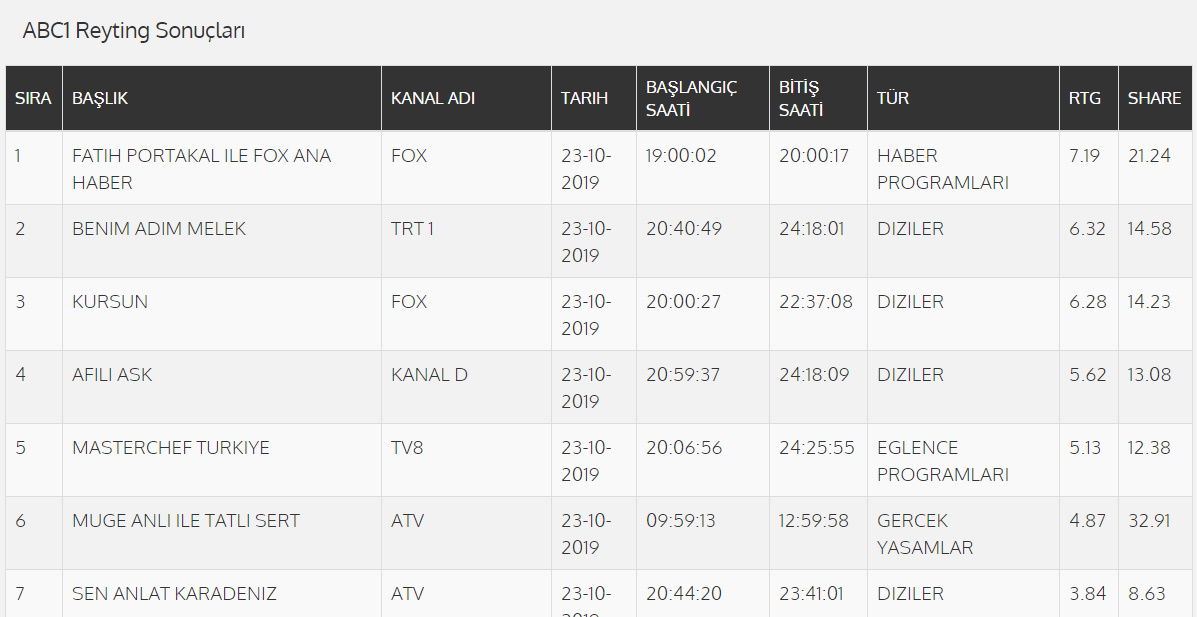Click the TARIH column header
The height and width of the screenshot is (617, 1197).
(585, 98)
